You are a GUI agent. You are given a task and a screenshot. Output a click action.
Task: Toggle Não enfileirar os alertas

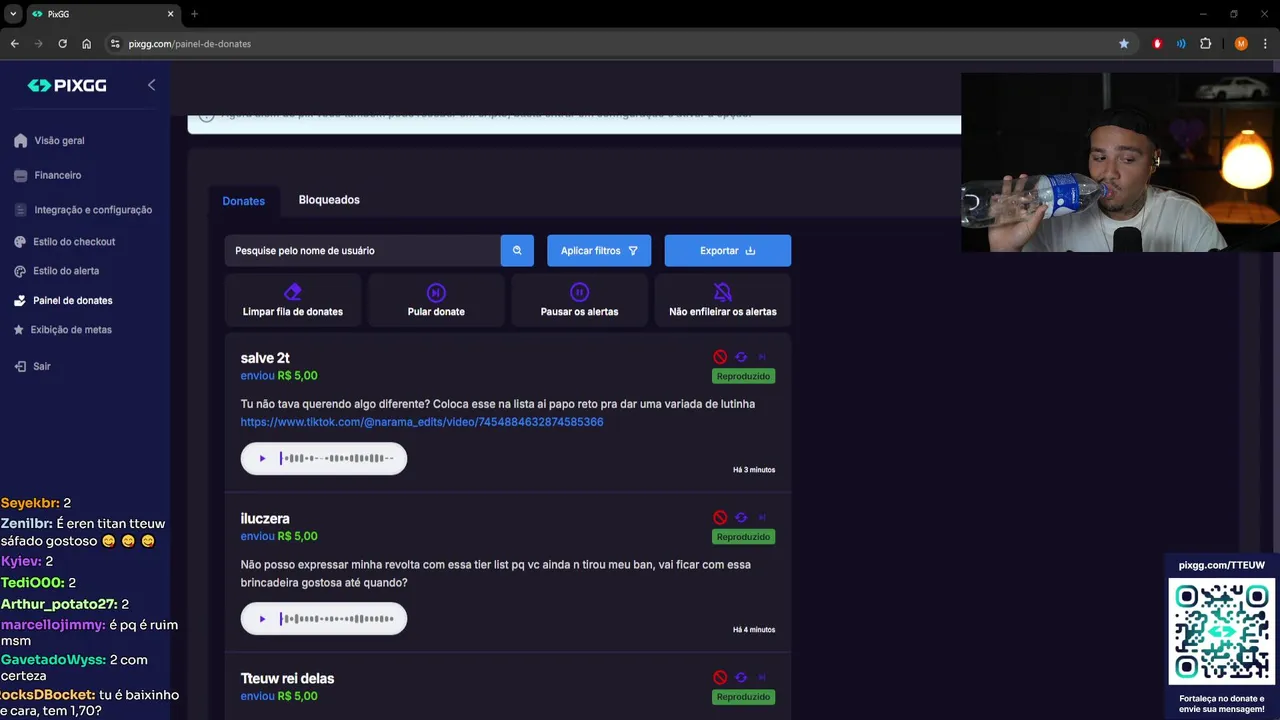722,300
